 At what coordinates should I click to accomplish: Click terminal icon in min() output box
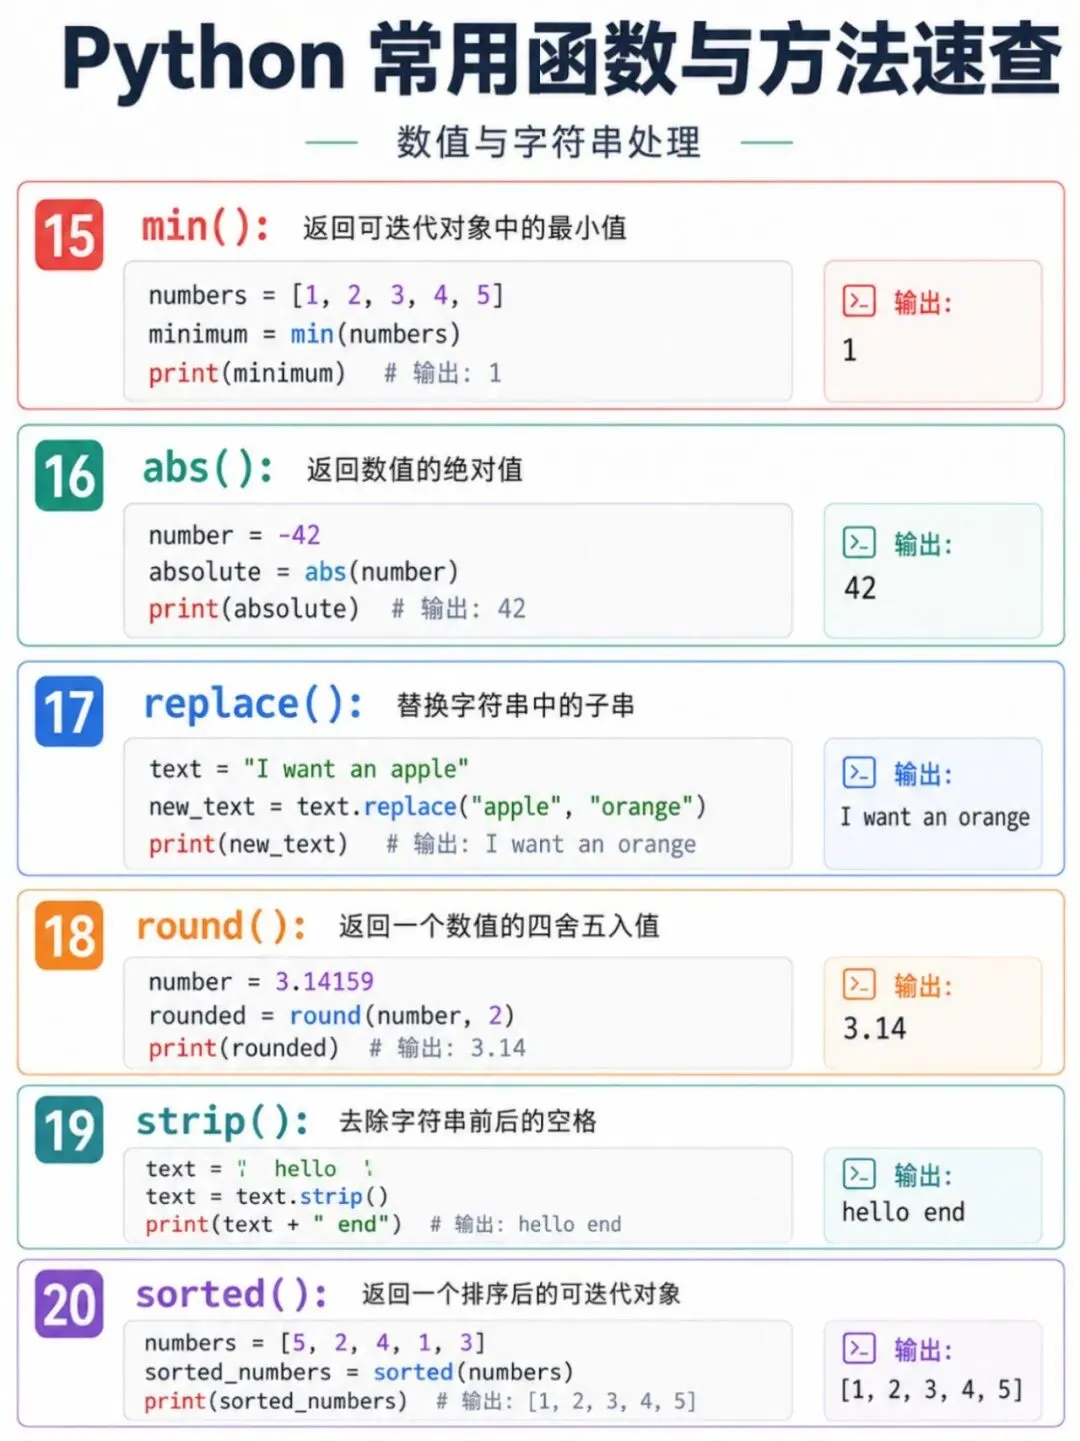859,301
